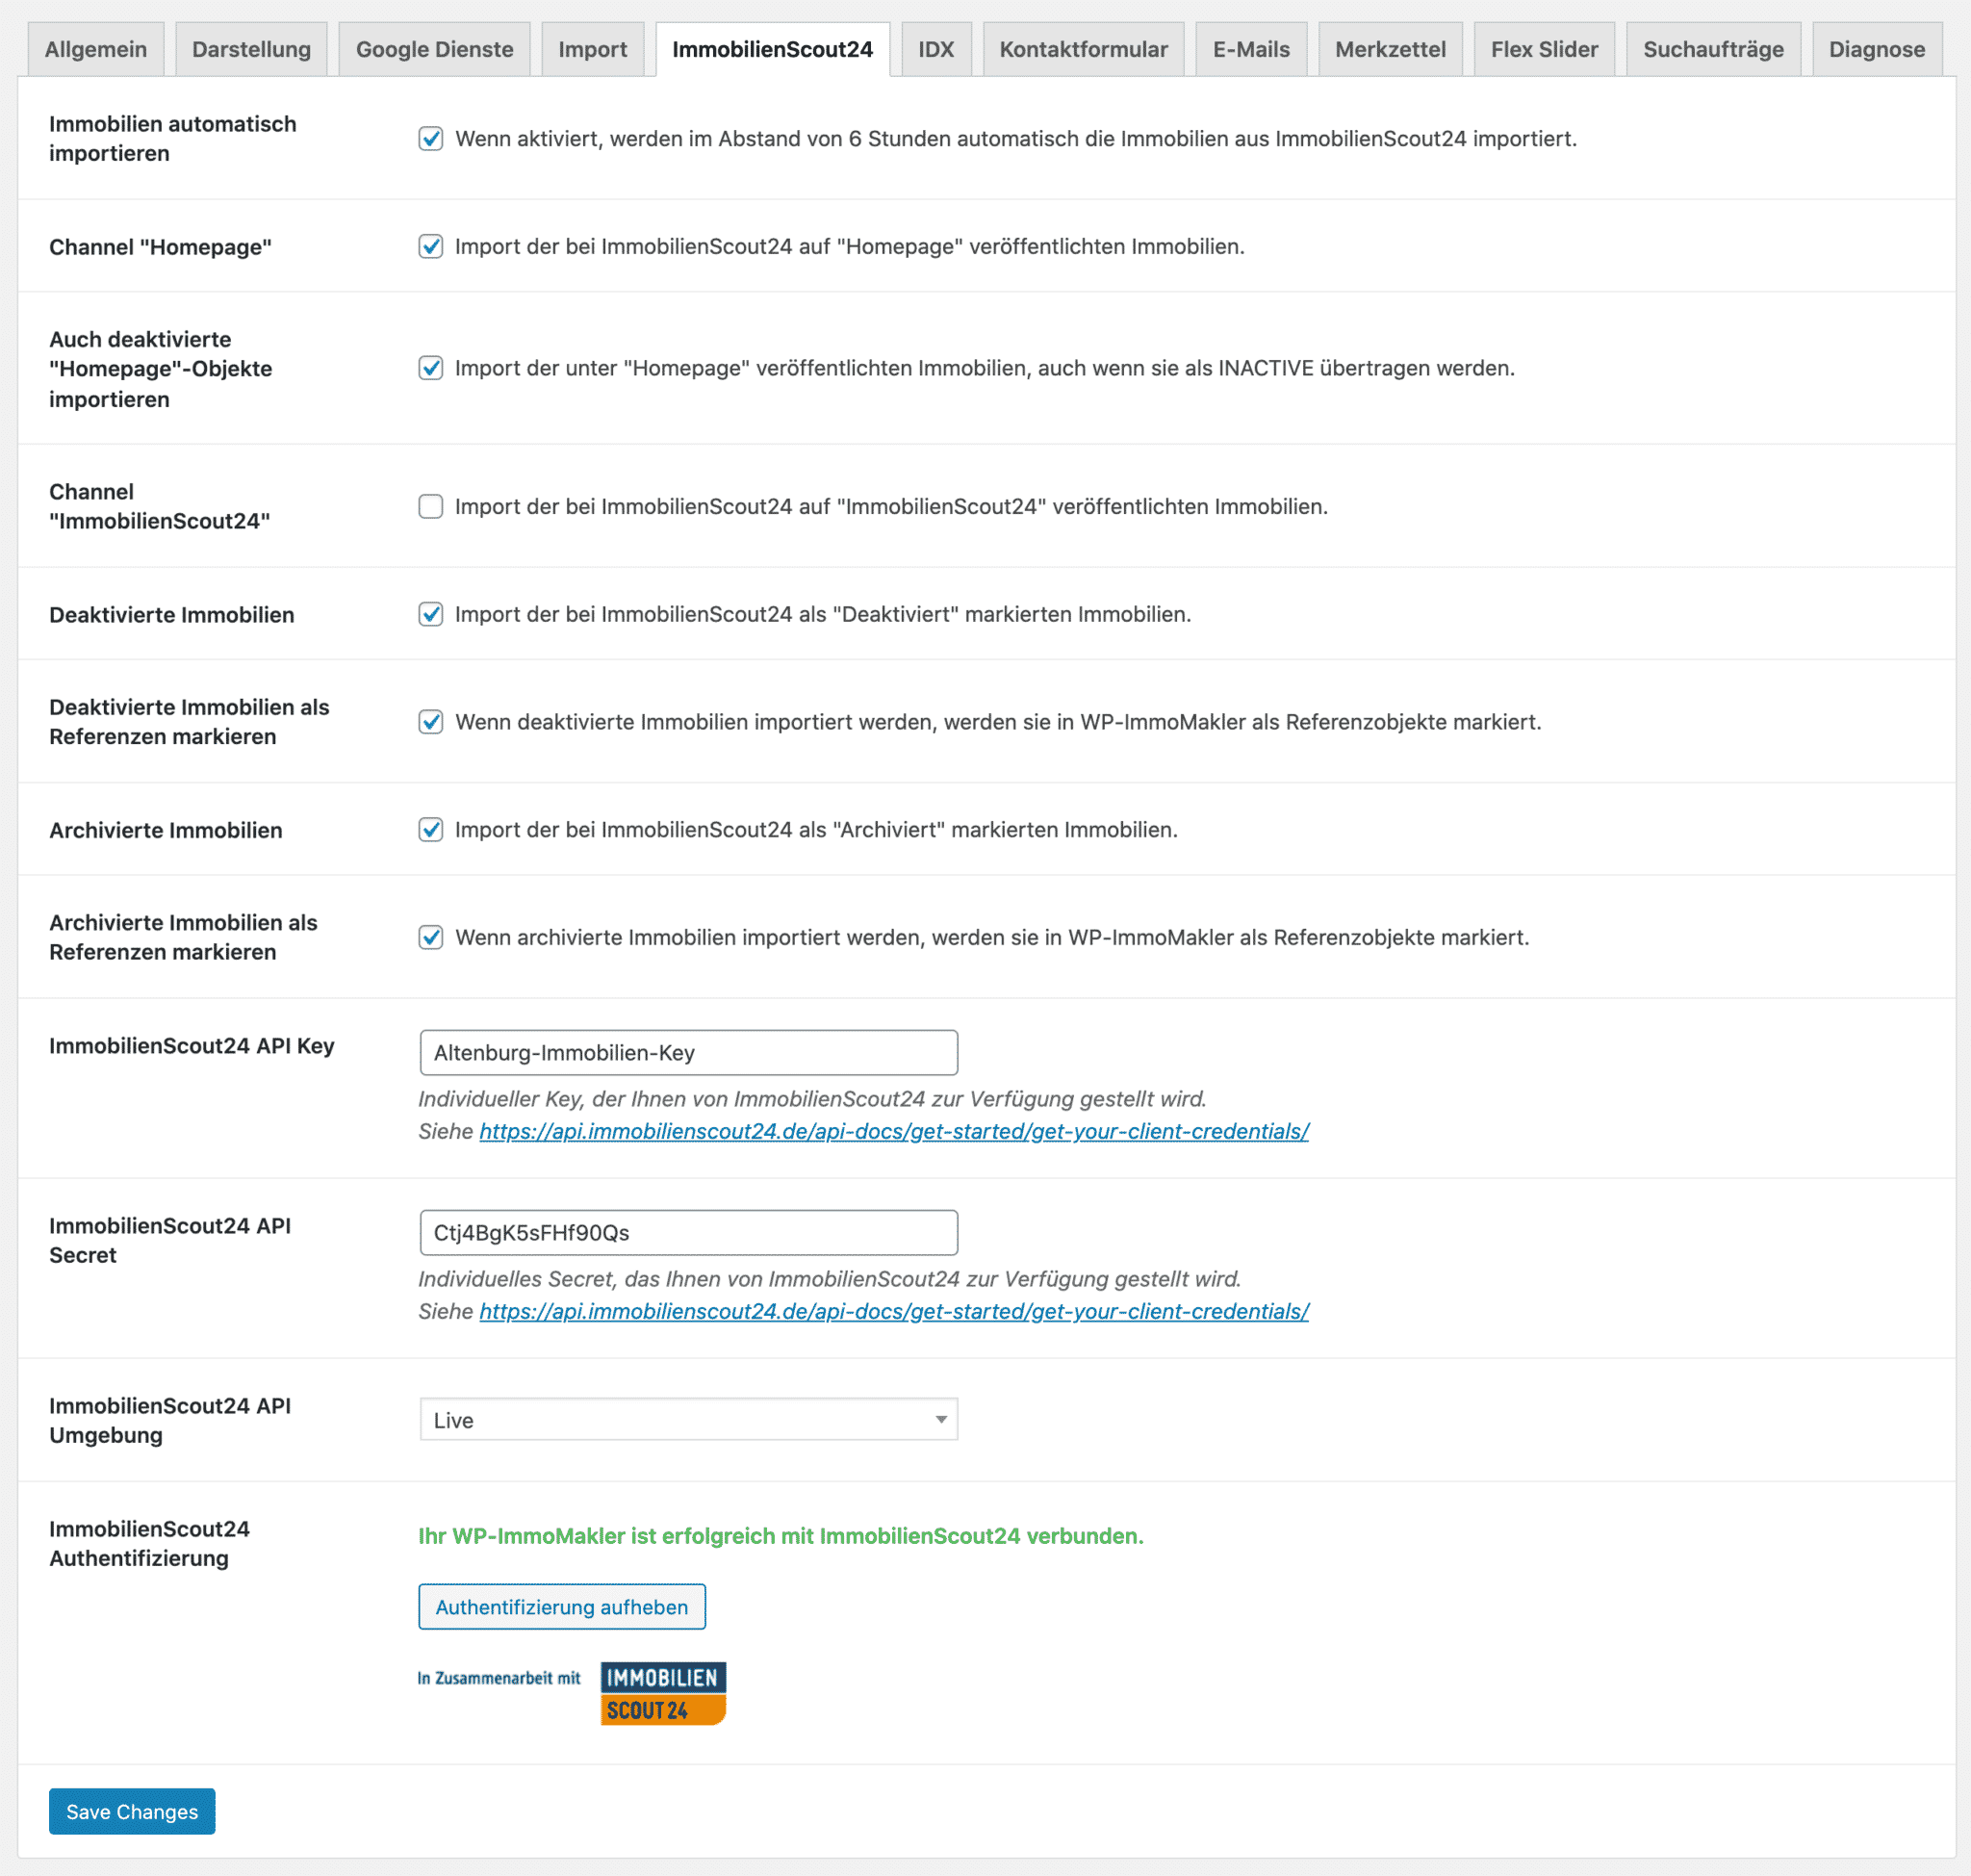The width and height of the screenshot is (1971, 1876).
Task: Click Save Changes button
Action: coord(132,1811)
